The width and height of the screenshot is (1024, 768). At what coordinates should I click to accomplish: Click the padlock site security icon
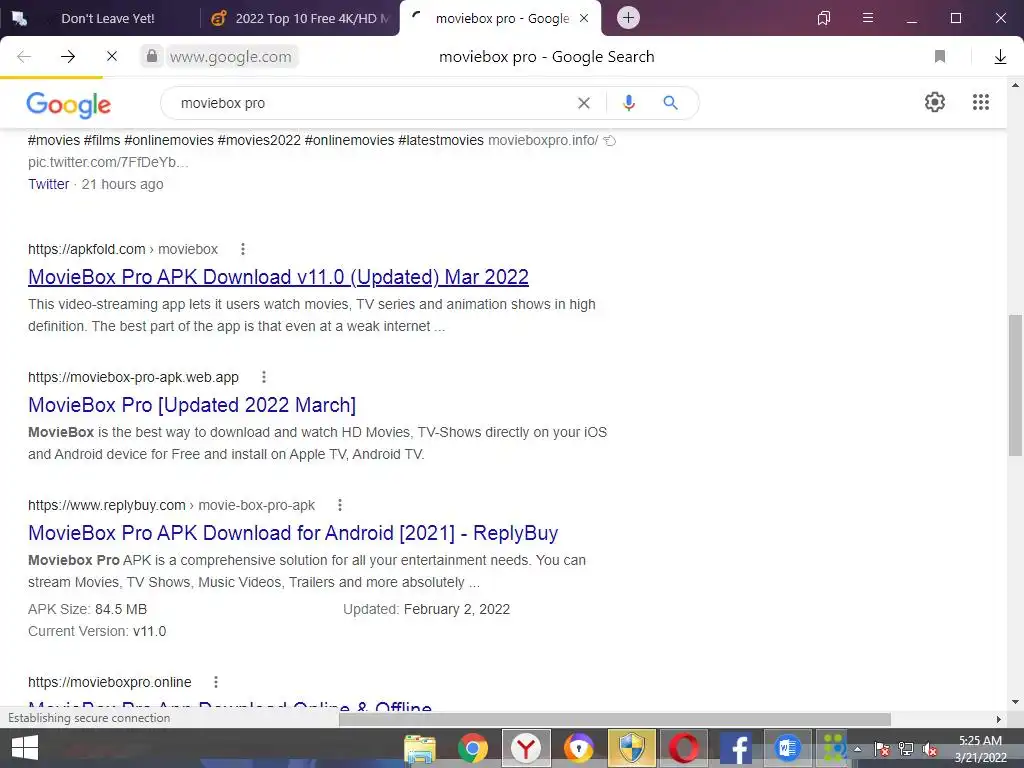(x=152, y=56)
